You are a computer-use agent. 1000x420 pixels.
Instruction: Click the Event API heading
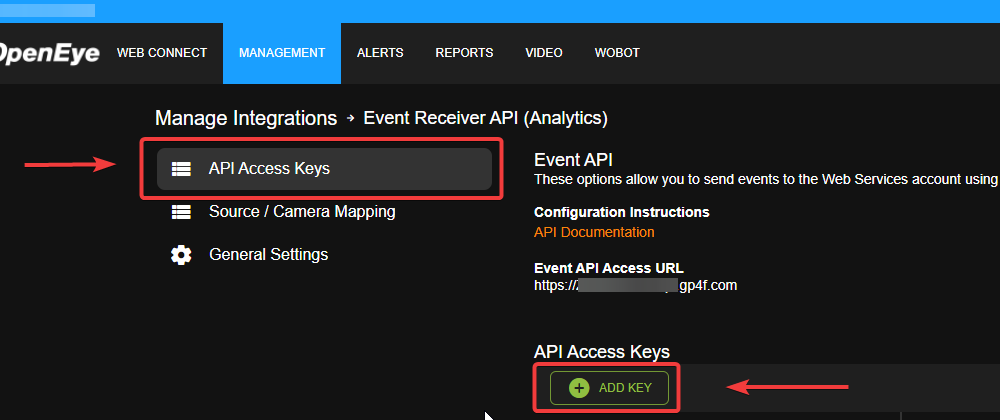(573, 159)
